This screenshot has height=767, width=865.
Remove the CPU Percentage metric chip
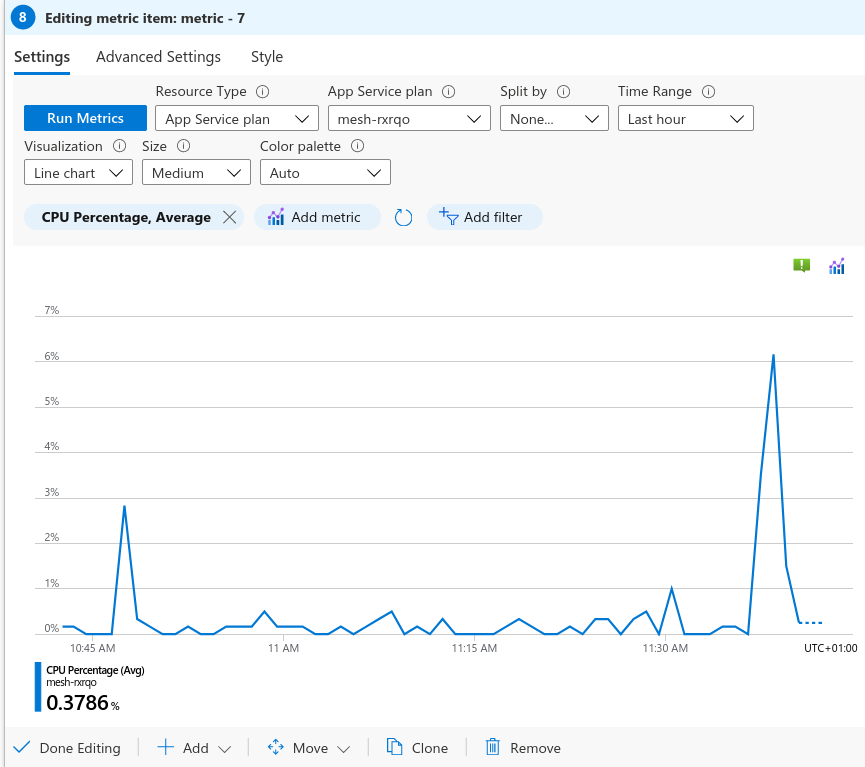click(229, 217)
